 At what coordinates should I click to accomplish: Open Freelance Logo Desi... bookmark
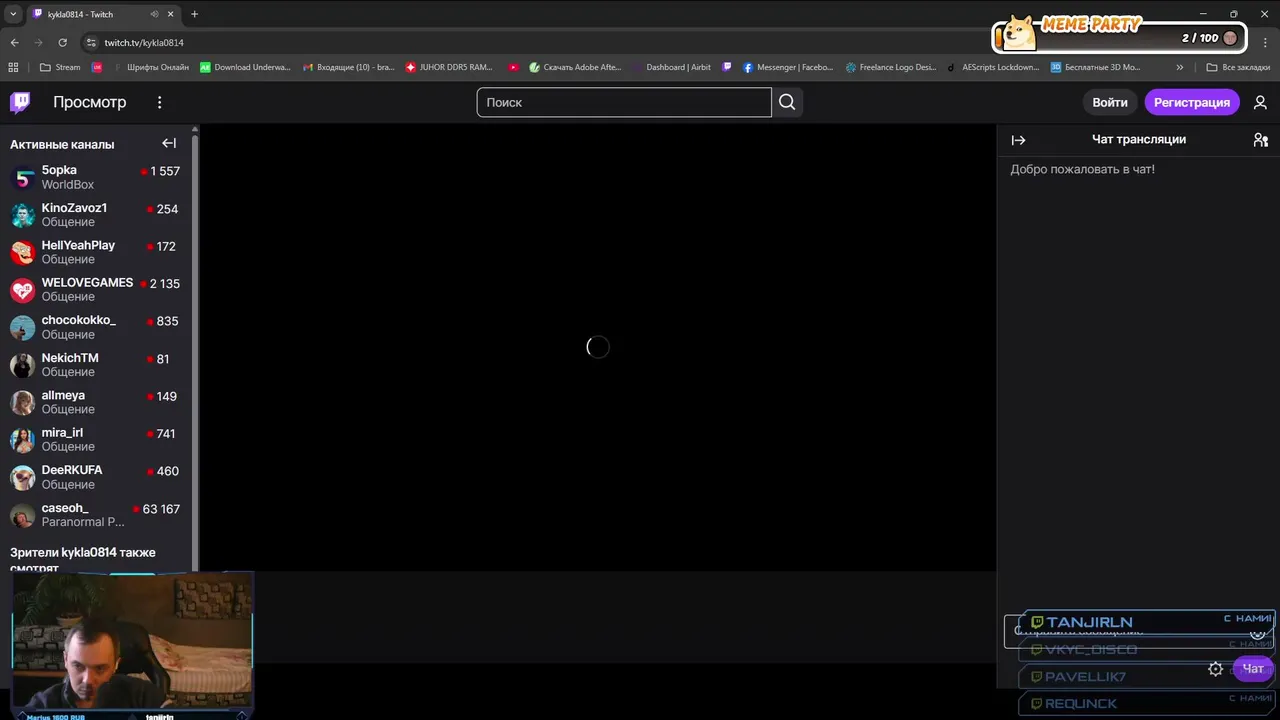coord(891,67)
